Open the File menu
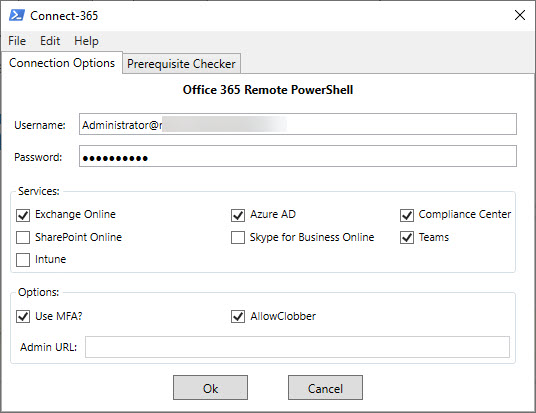This screenshot has height=413, width=536. 17,41
